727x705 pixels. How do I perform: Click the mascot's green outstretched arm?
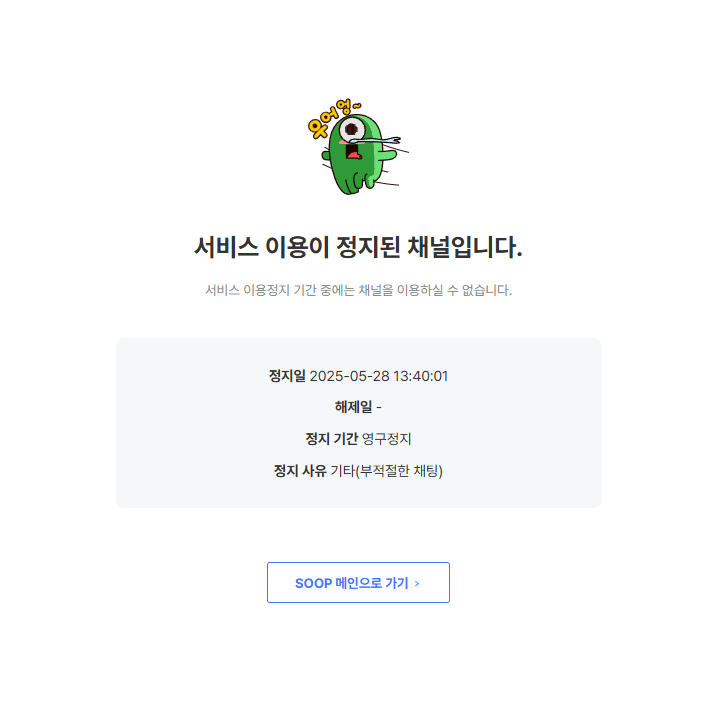(388, 155)
